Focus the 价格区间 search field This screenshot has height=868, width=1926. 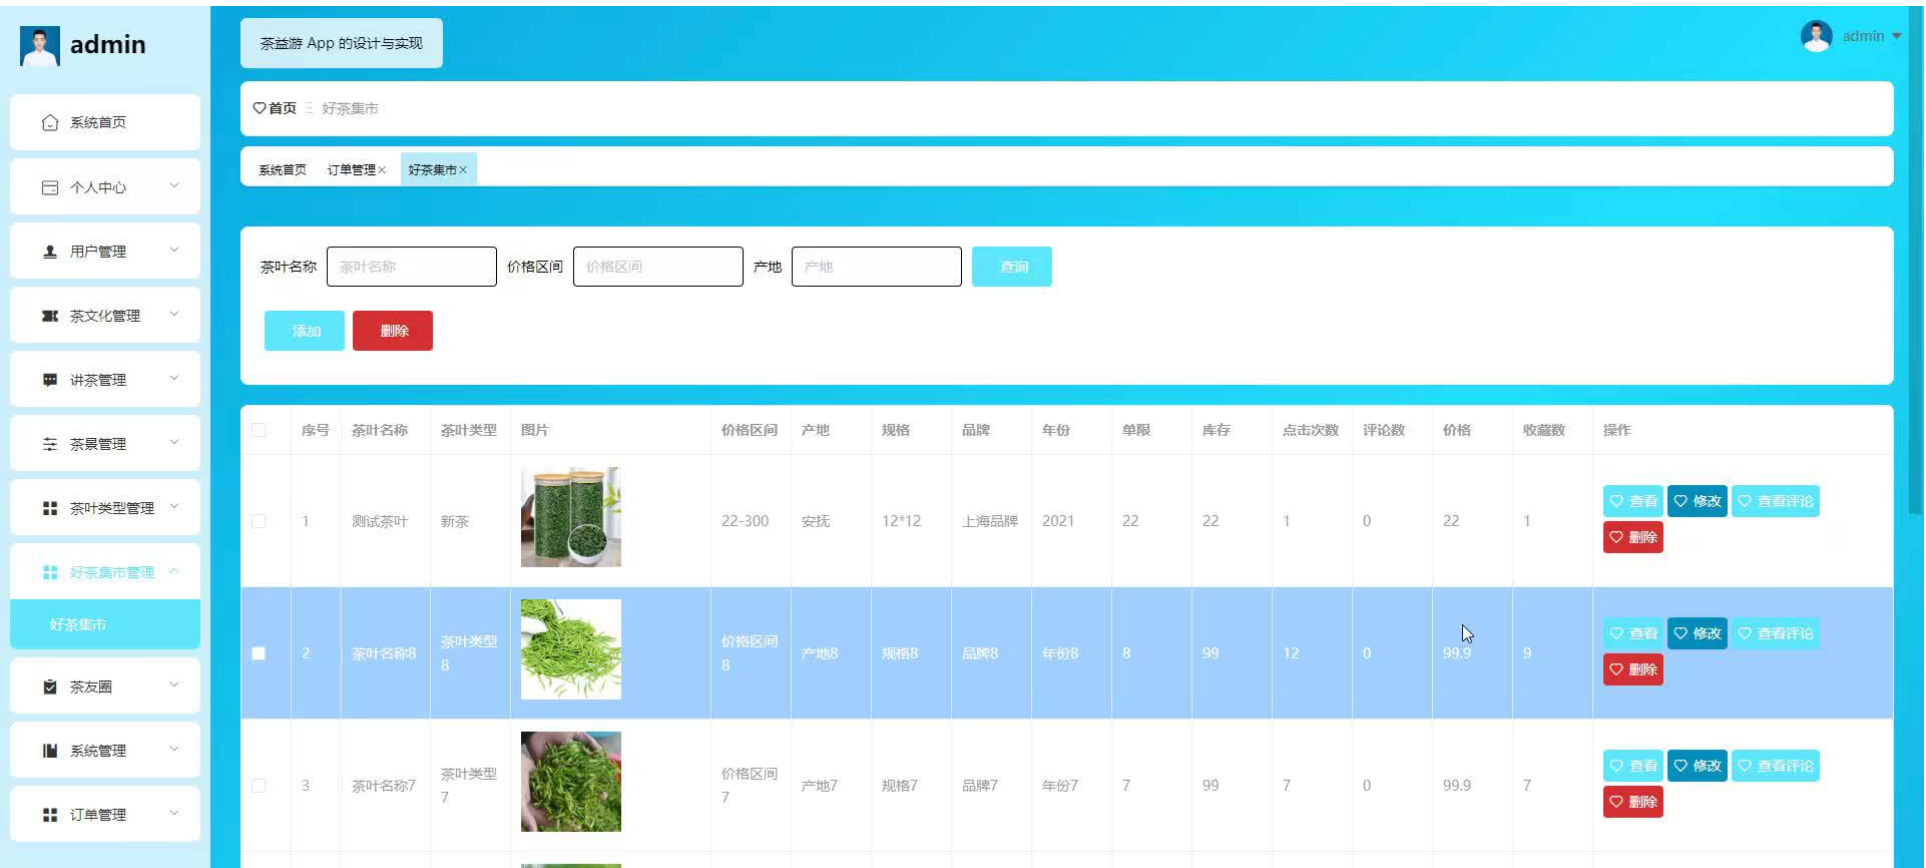pos(658,267)
